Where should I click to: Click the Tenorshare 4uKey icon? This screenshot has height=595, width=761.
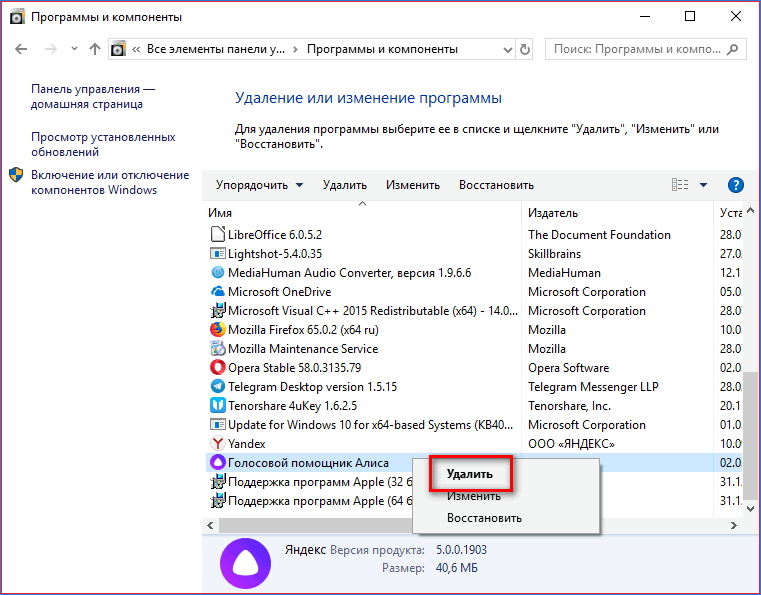click(x=218, y=405)
